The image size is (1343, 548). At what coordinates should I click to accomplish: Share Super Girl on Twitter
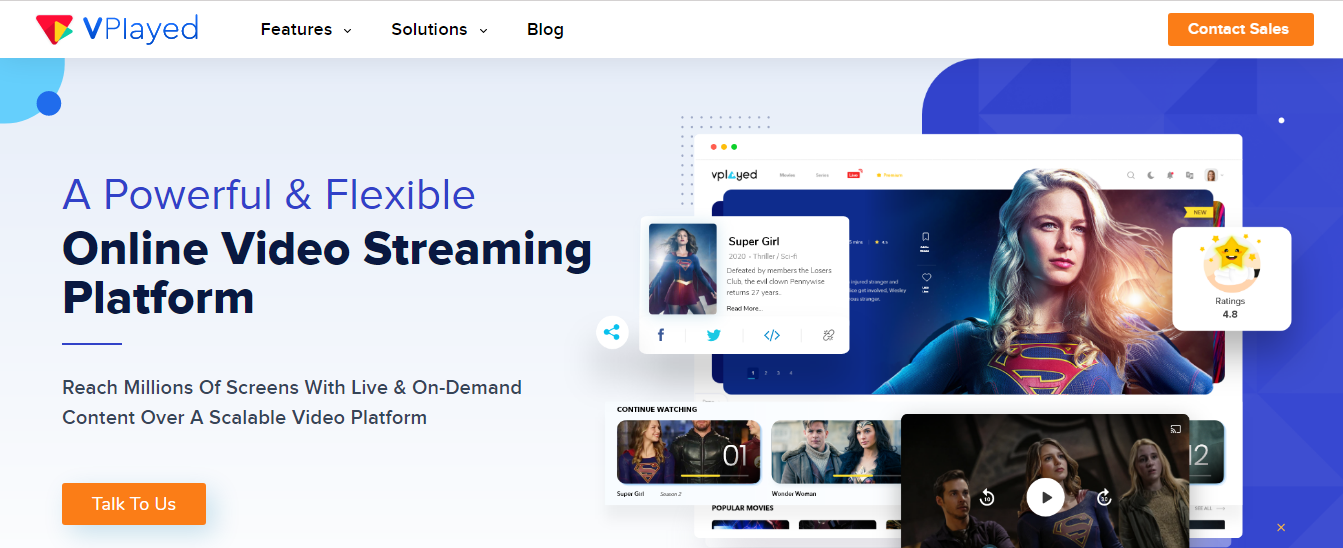tap(713, 335)
